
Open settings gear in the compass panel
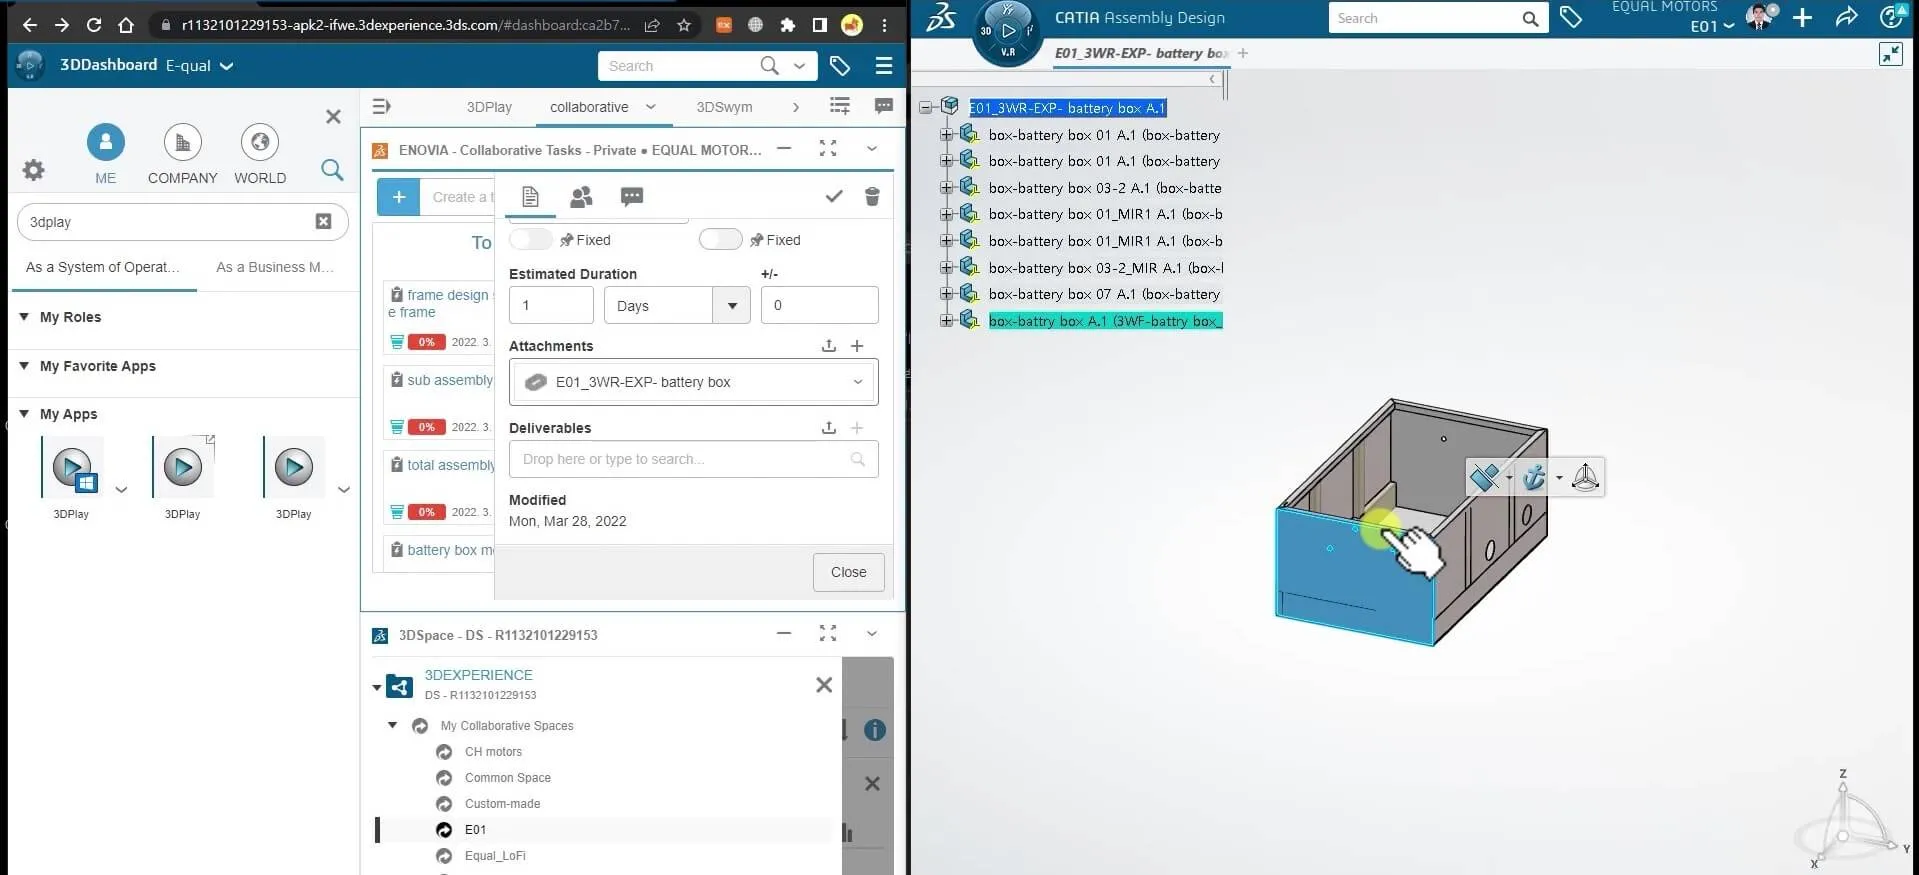pyautogui.click(x=34, y=170)
